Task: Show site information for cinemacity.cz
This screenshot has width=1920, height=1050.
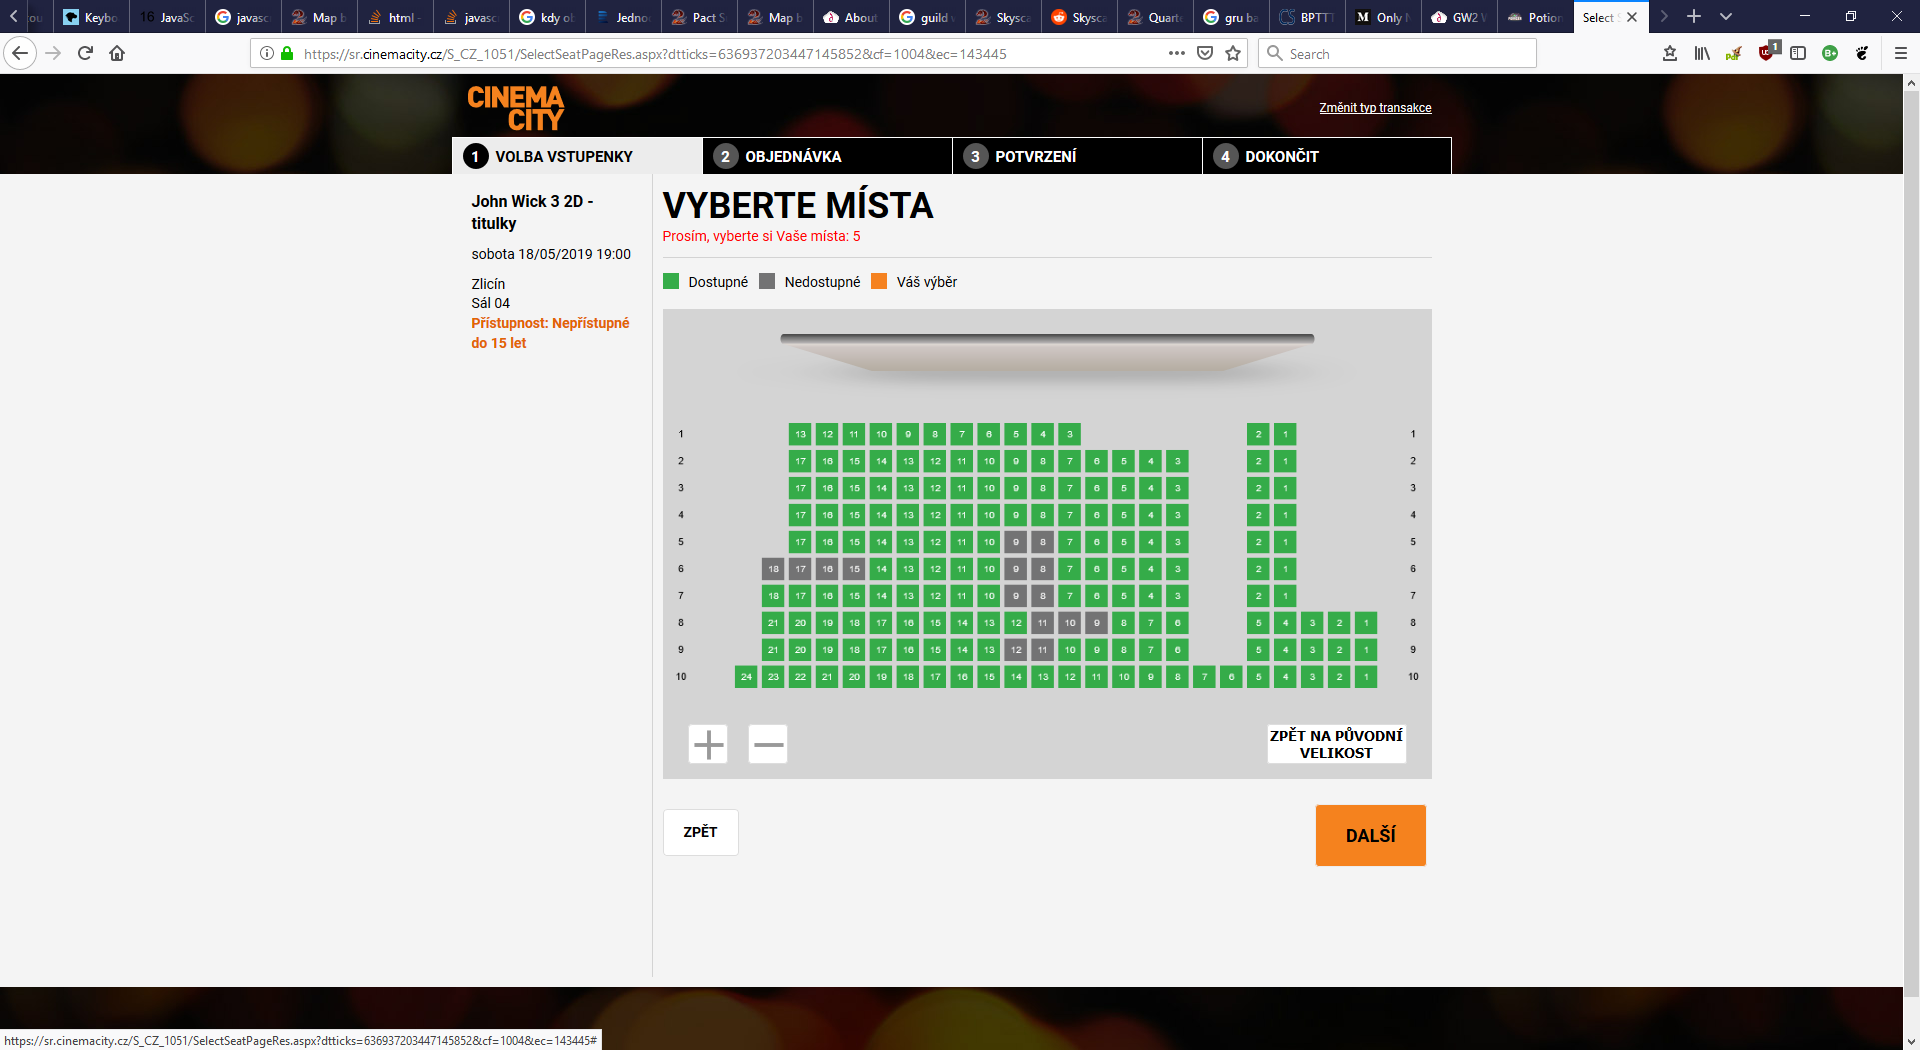Action: coord(267,53)
